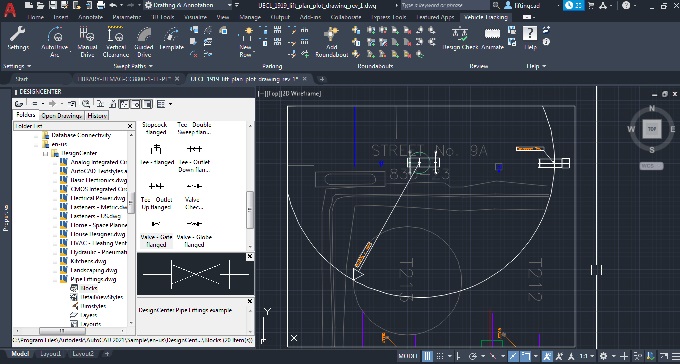The width and height of the screenshot is (680, 364).
Task: Open the WCS coordinate system dropdown
Action: coord(651,166)
